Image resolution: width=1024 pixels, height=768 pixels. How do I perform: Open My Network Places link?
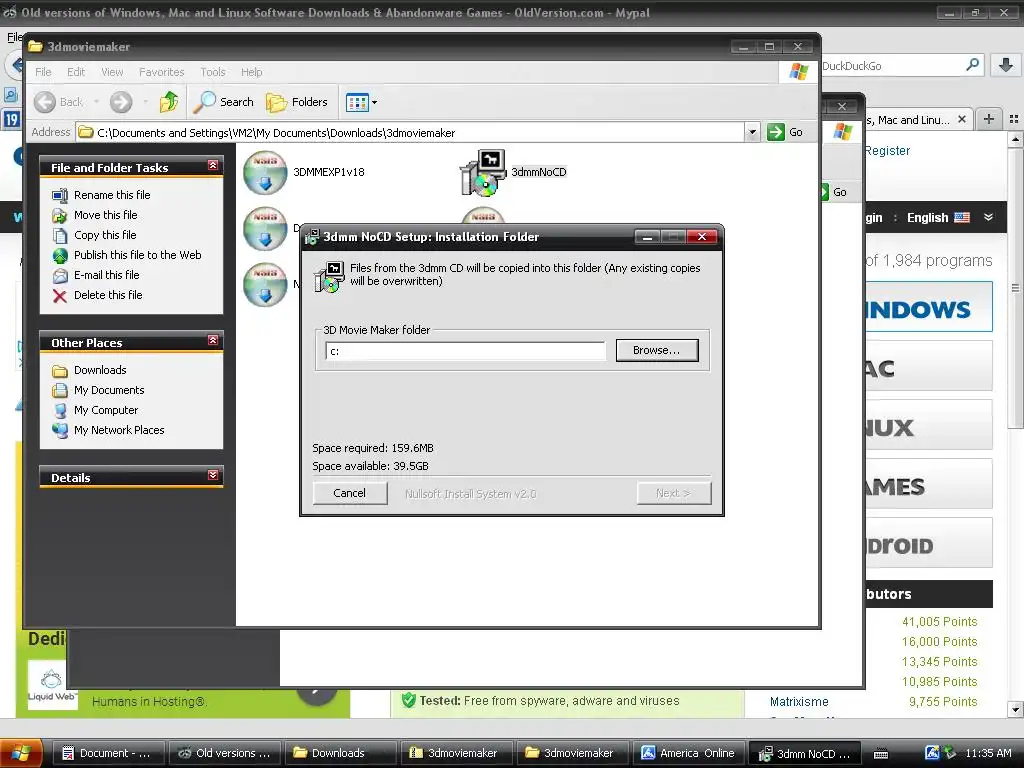click(119, 430)
